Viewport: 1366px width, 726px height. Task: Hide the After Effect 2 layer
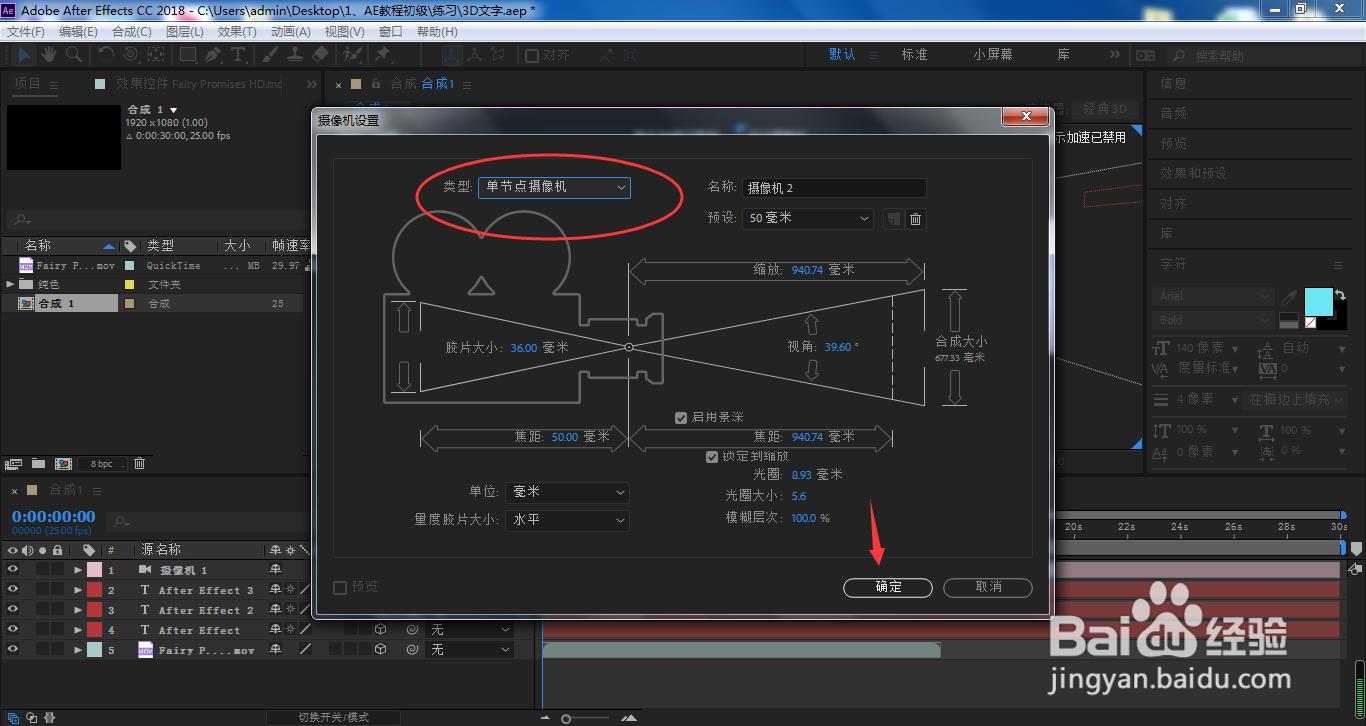(x=13, y=610)
